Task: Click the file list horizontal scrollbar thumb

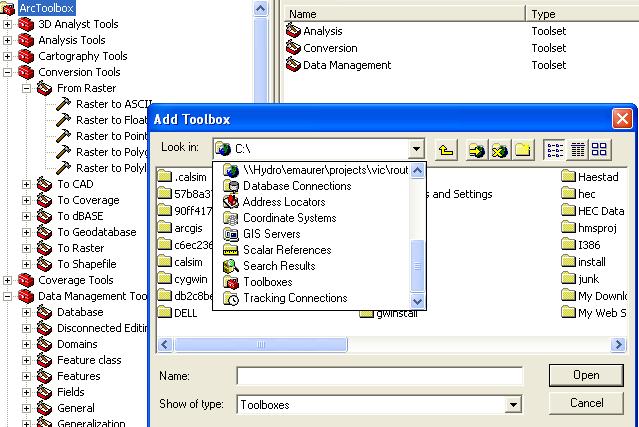Action: (261, 345)
